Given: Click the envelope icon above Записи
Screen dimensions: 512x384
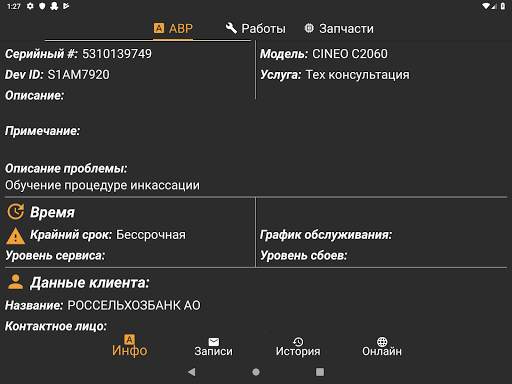Looking at the screenshot, I should coord(214,342).
